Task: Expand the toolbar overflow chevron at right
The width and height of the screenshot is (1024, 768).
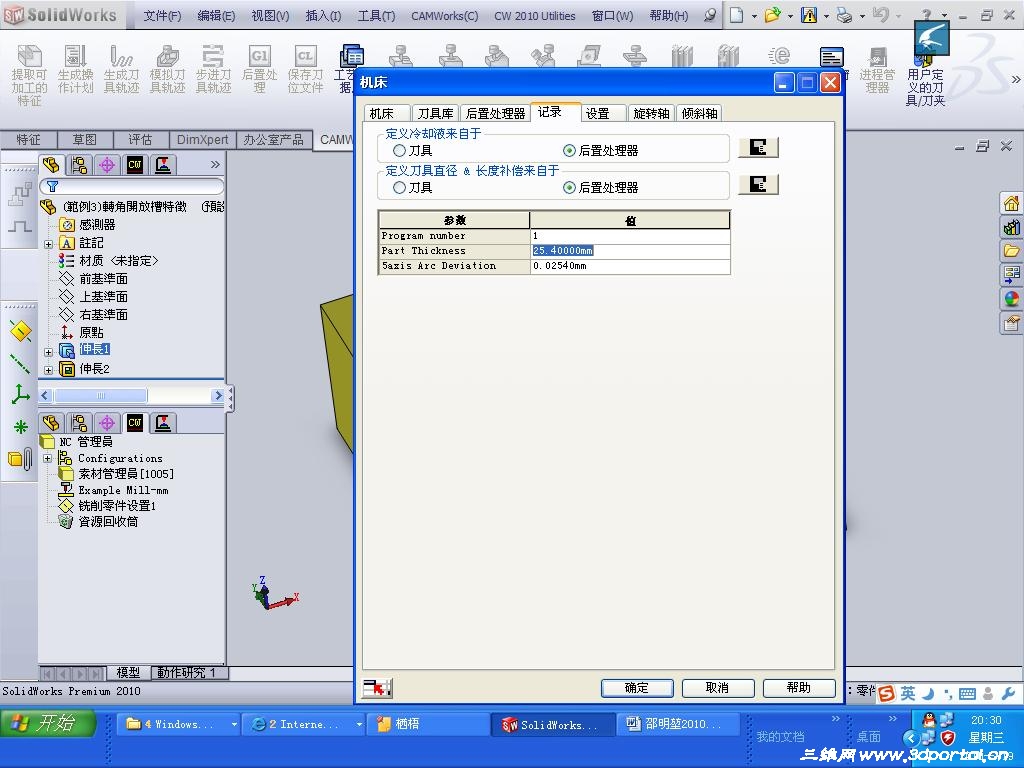Action: (x=1016, y=80)
